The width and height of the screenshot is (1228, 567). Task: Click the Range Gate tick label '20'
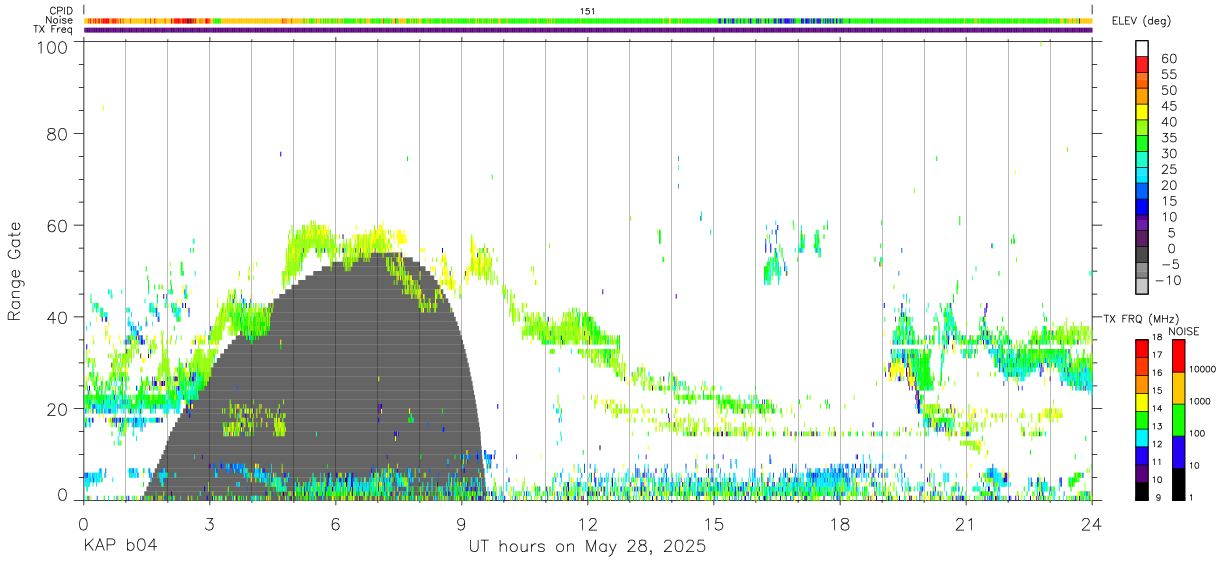coord(58,409)
